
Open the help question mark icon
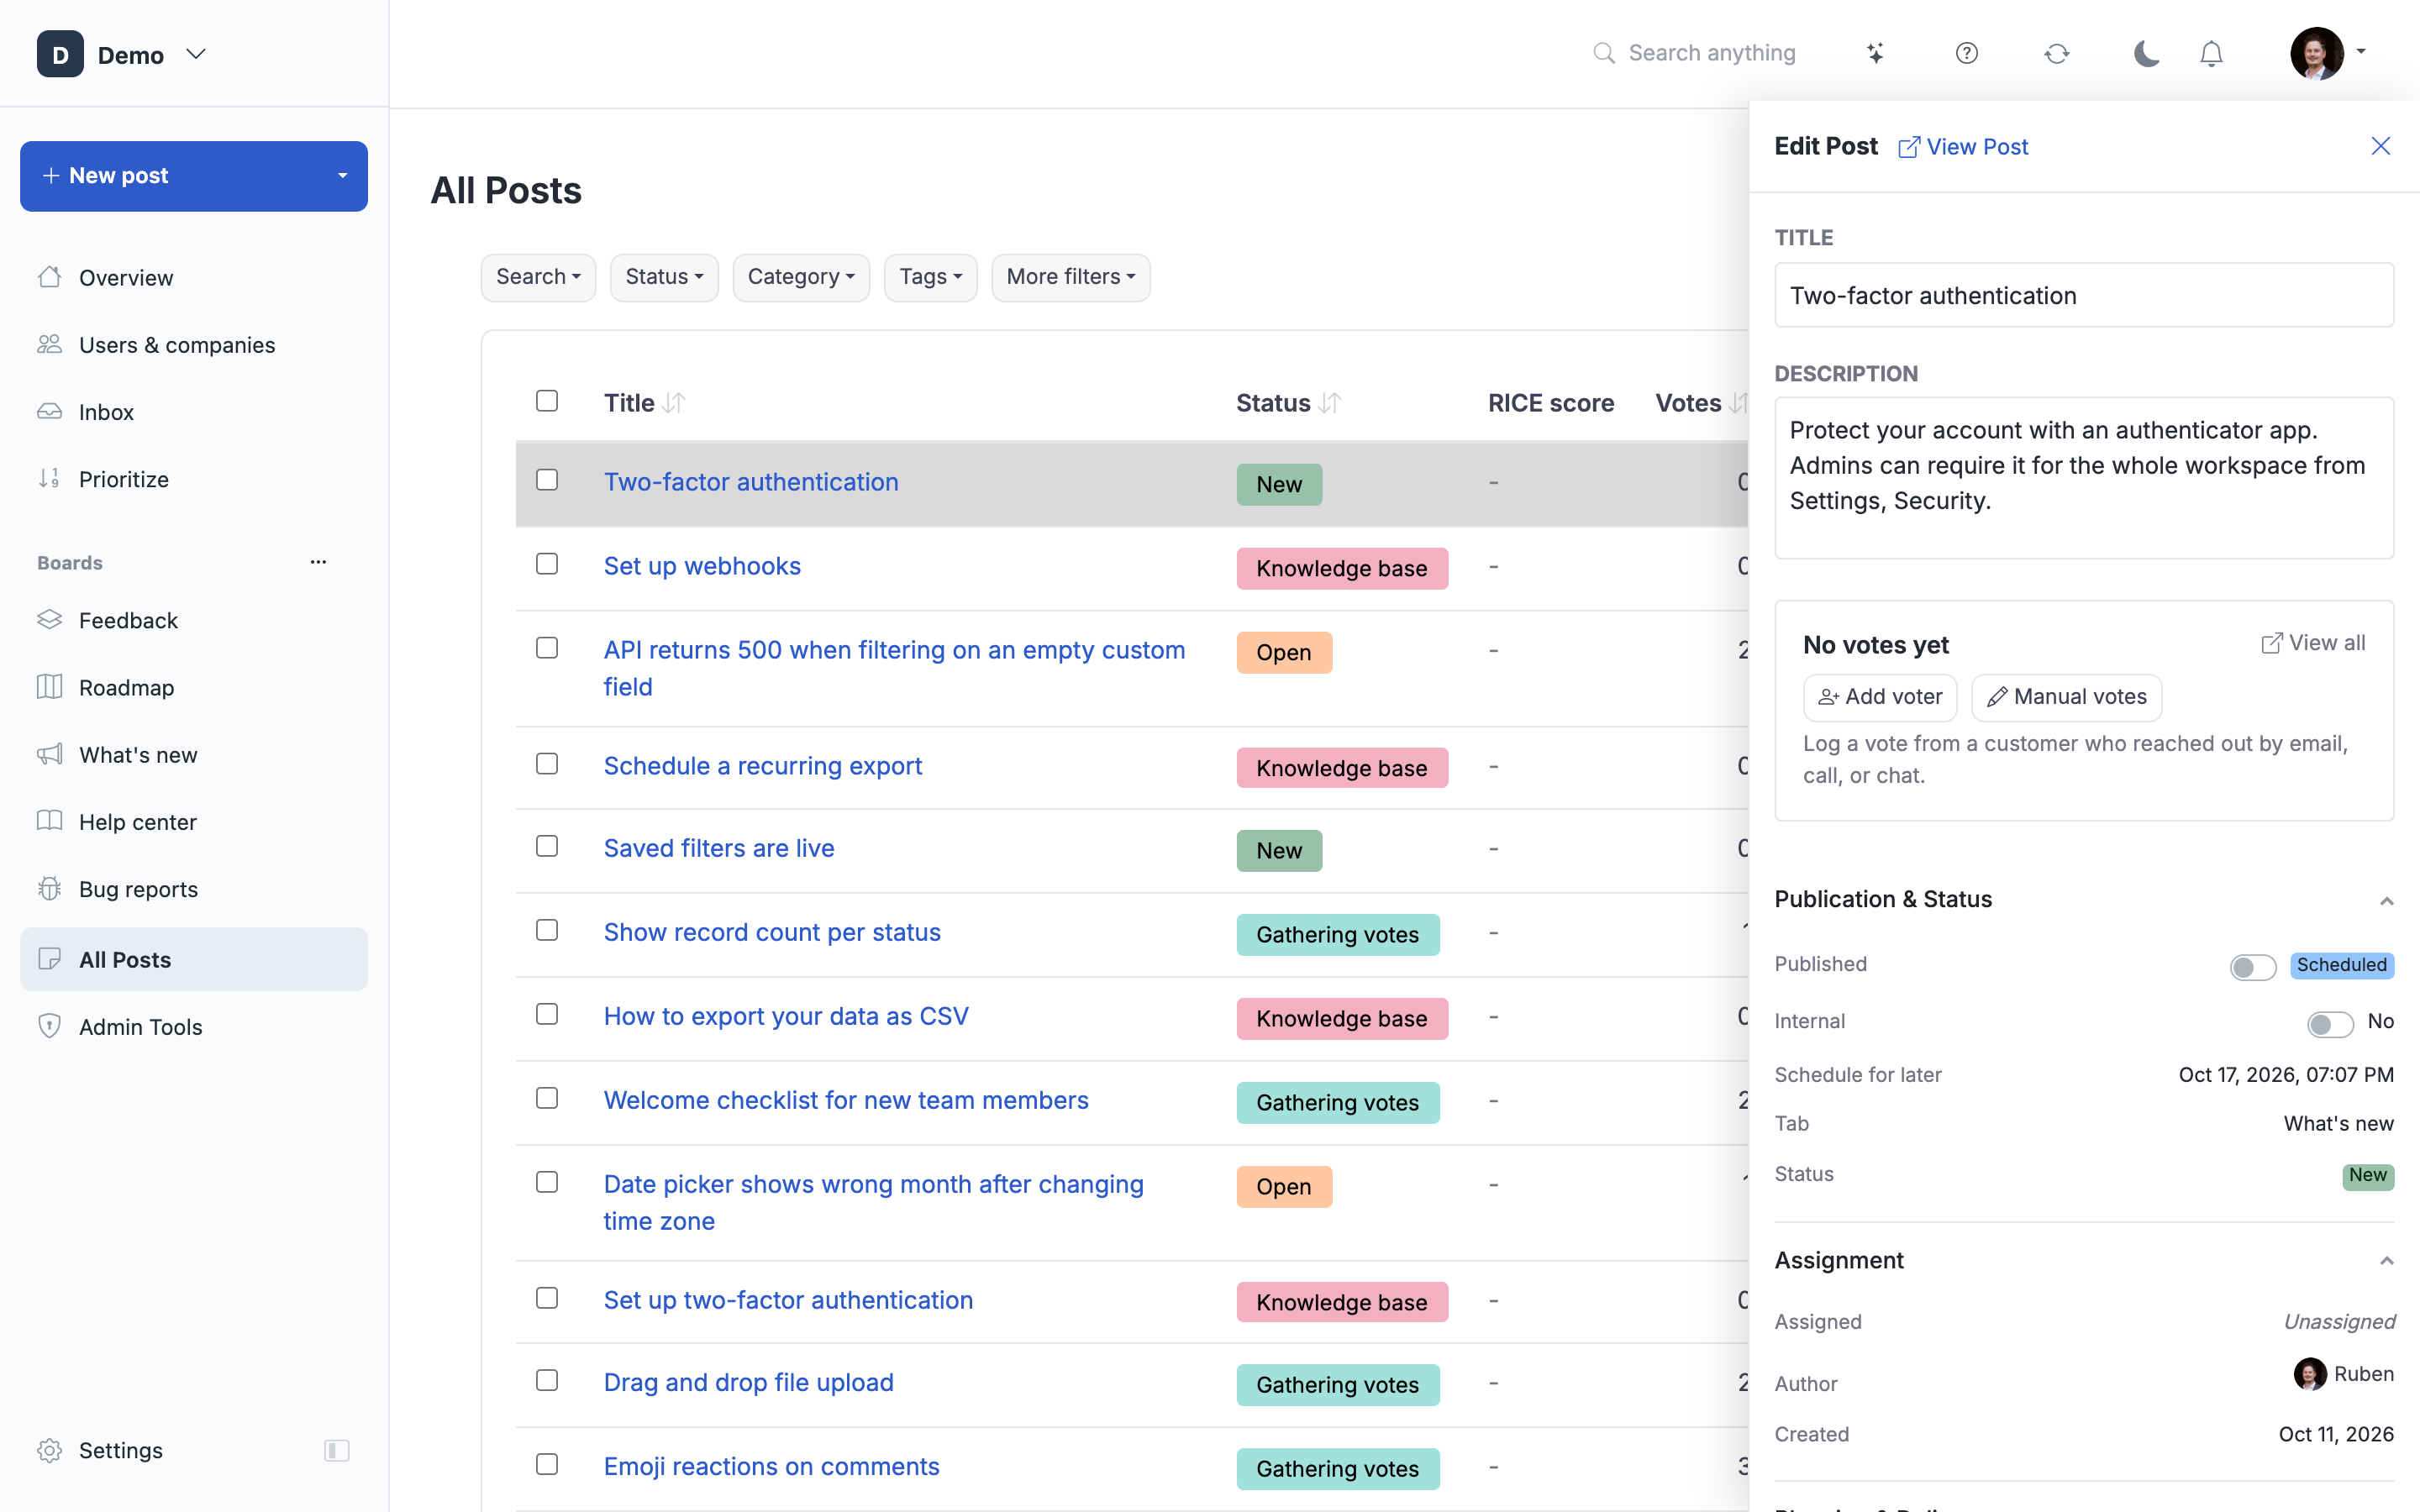1966,53
